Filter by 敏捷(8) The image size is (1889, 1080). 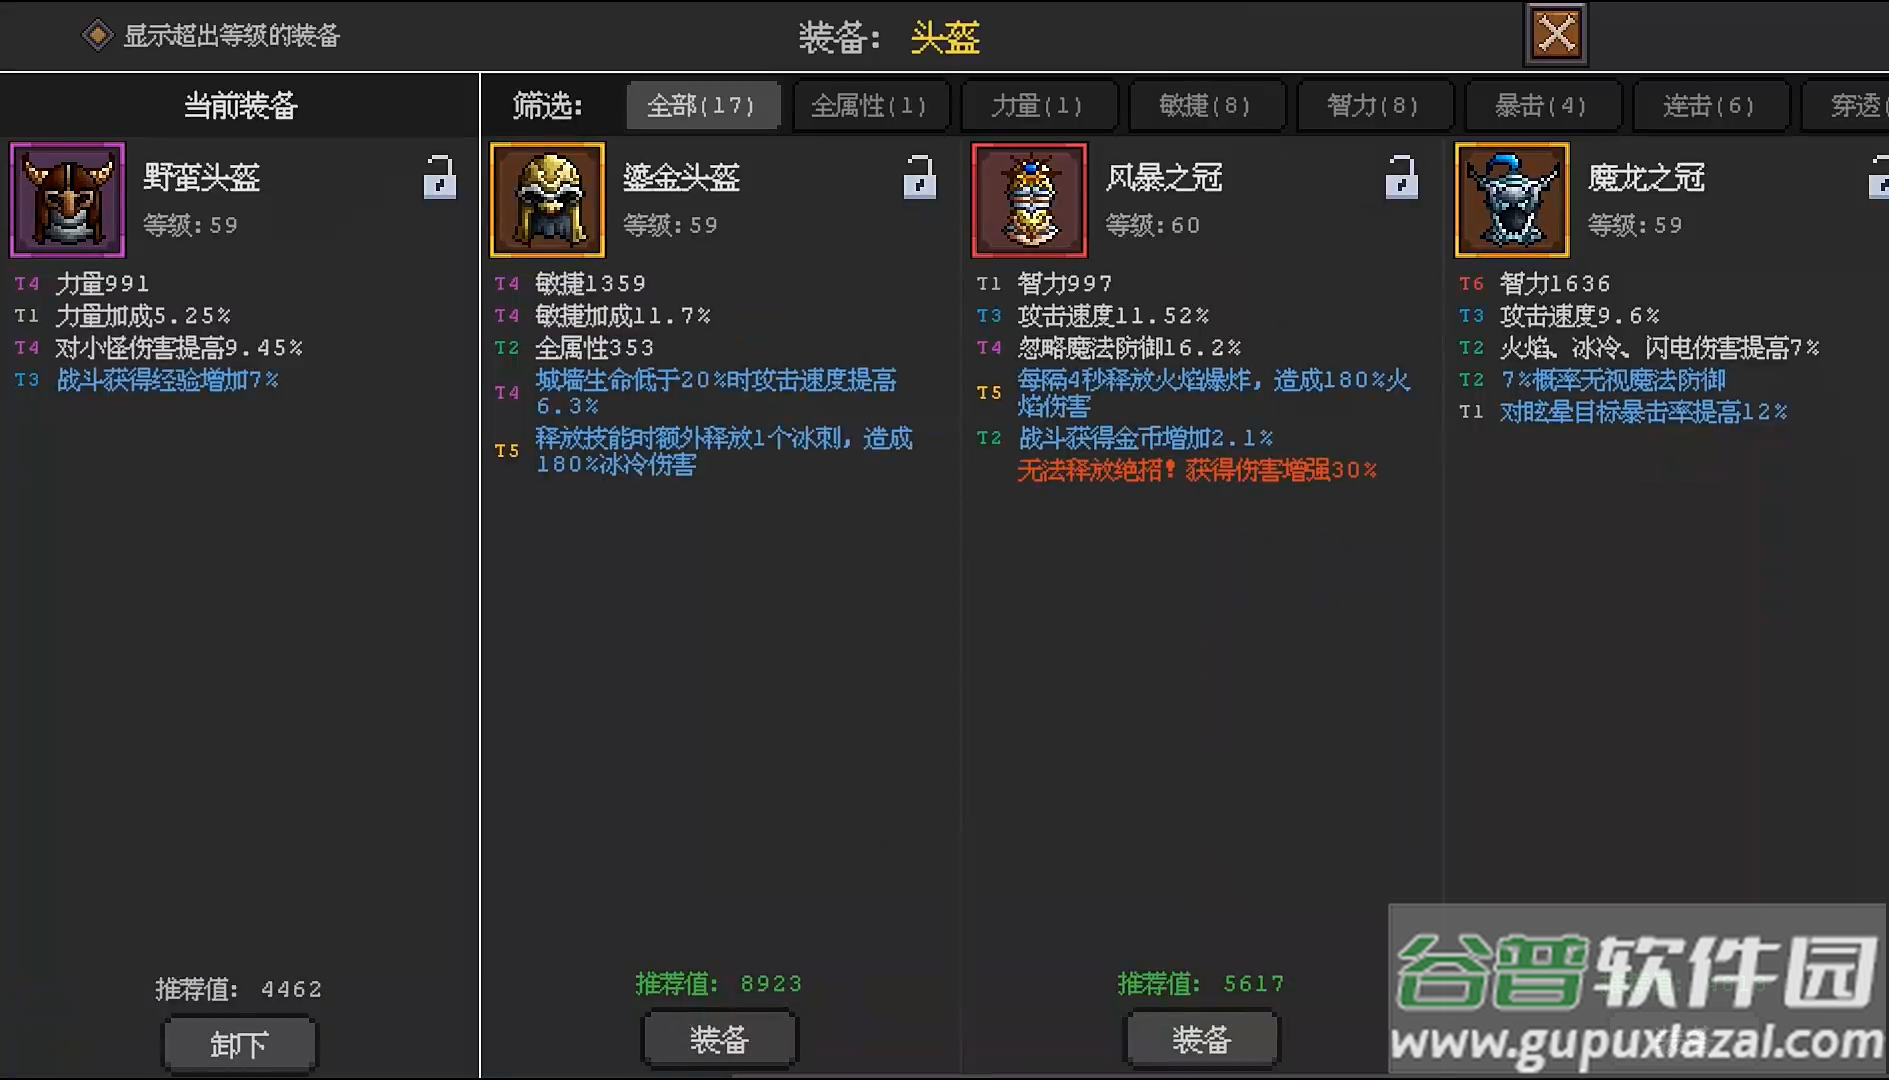coord(1206,106)
